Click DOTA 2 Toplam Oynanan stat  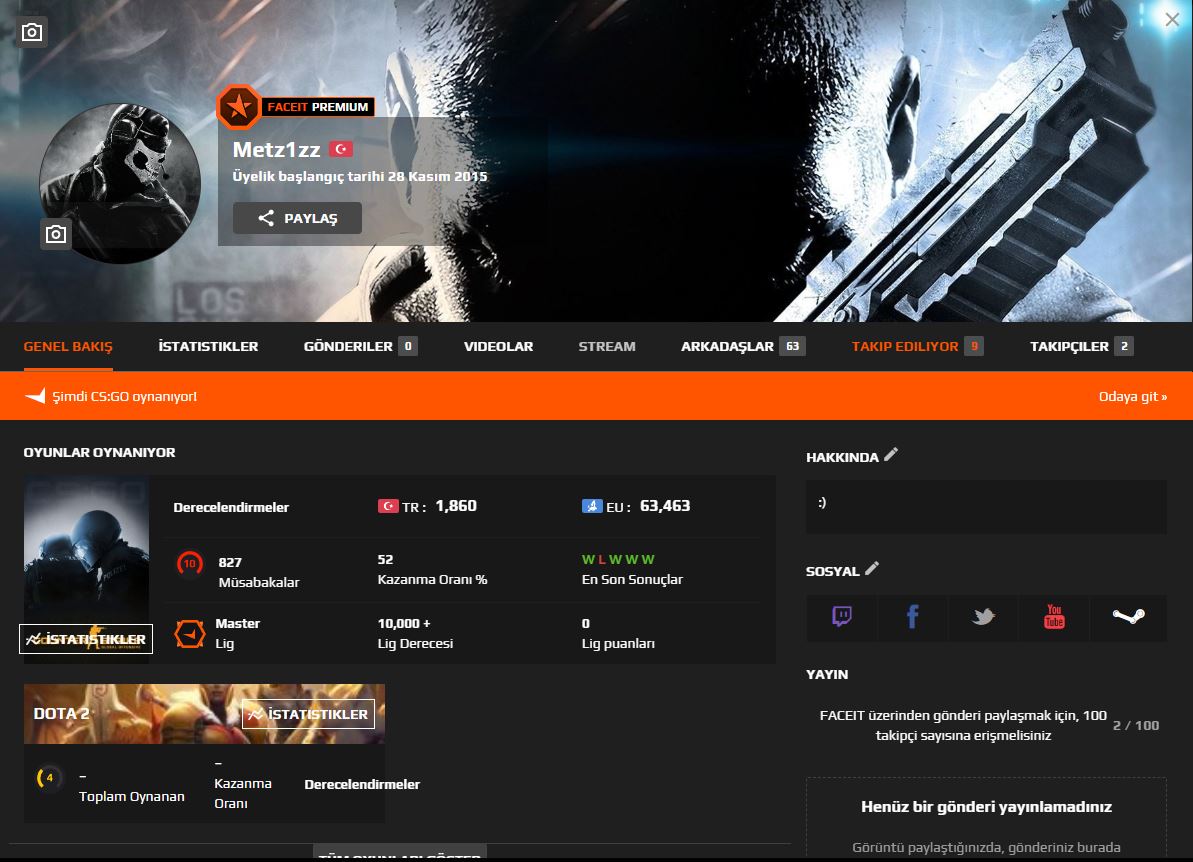132,787
